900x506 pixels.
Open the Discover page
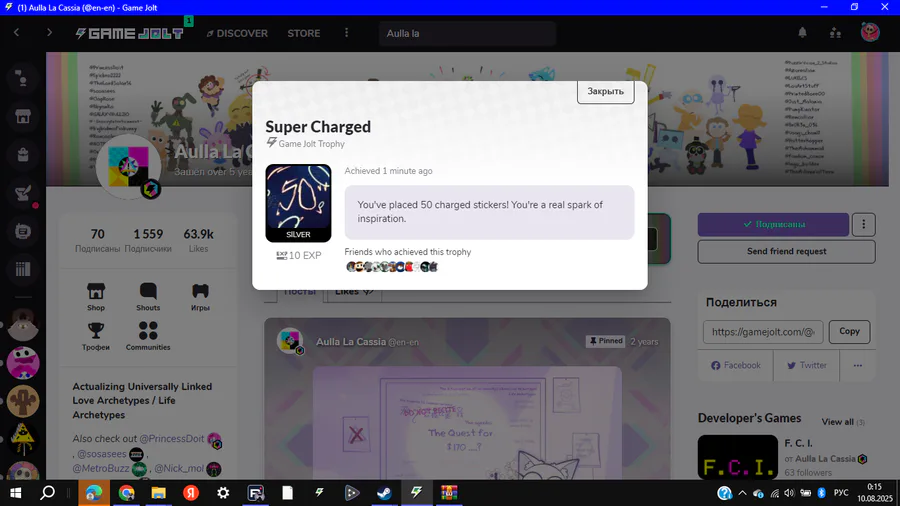237,33
